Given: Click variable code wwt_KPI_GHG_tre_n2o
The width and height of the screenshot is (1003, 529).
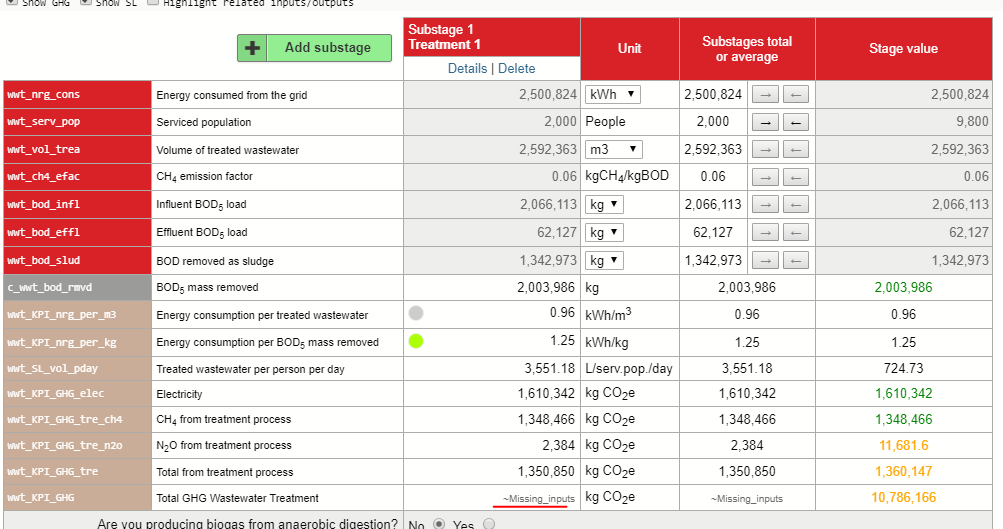Looking at the screenshot, I should (65, 445).
